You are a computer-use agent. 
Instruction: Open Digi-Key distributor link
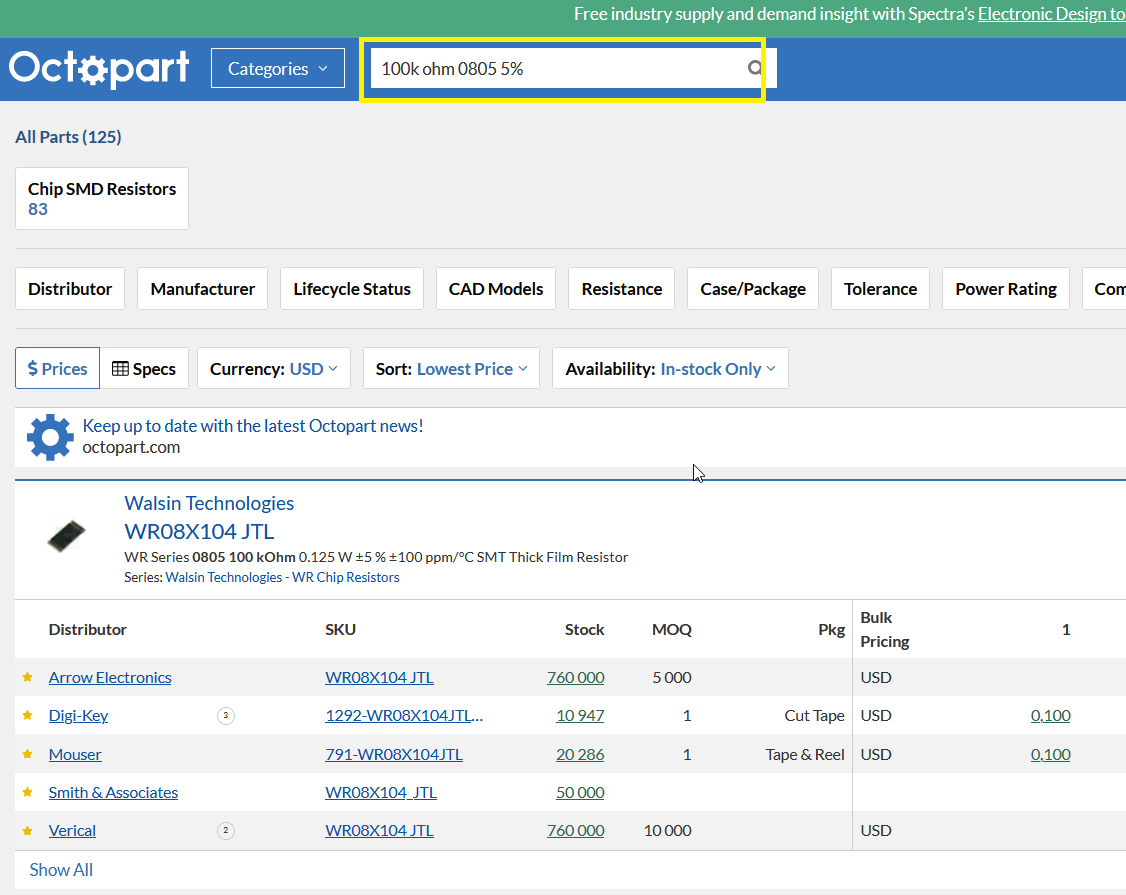tap(78, 716)
